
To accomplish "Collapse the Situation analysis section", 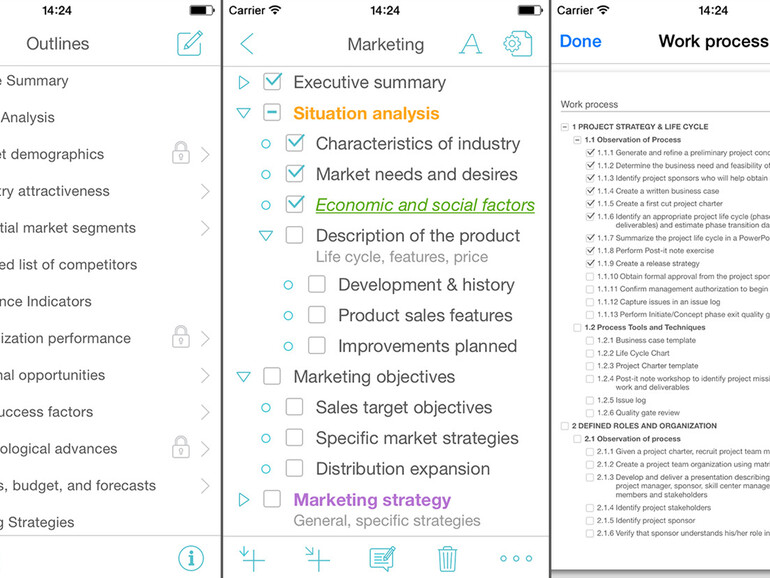I will (243, 113).
